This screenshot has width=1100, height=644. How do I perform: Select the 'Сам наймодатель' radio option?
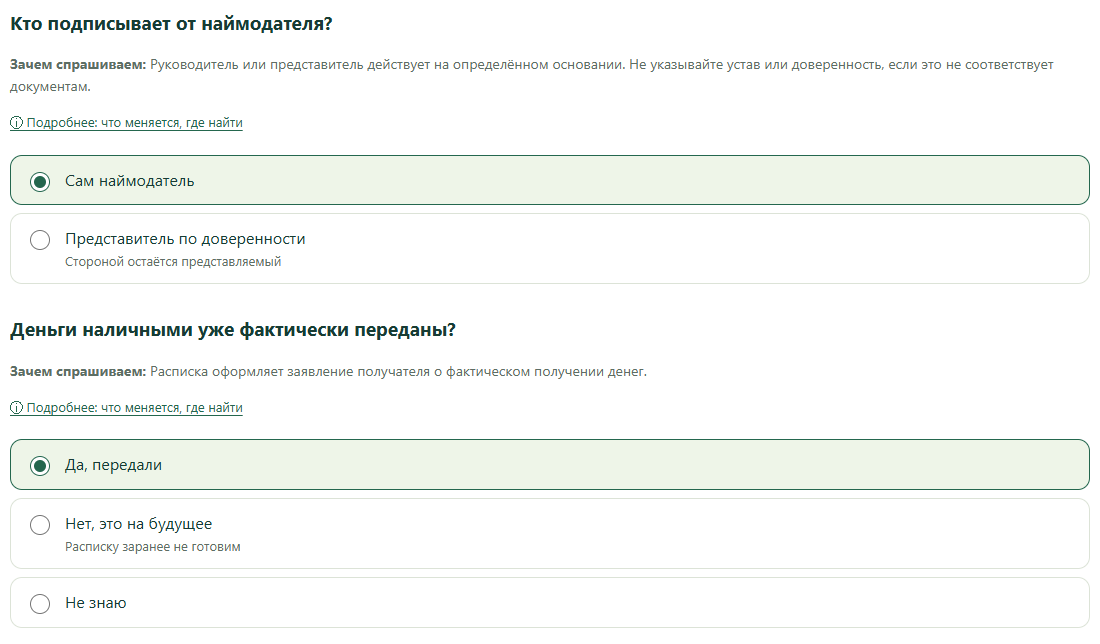click(x=549, y=180)
